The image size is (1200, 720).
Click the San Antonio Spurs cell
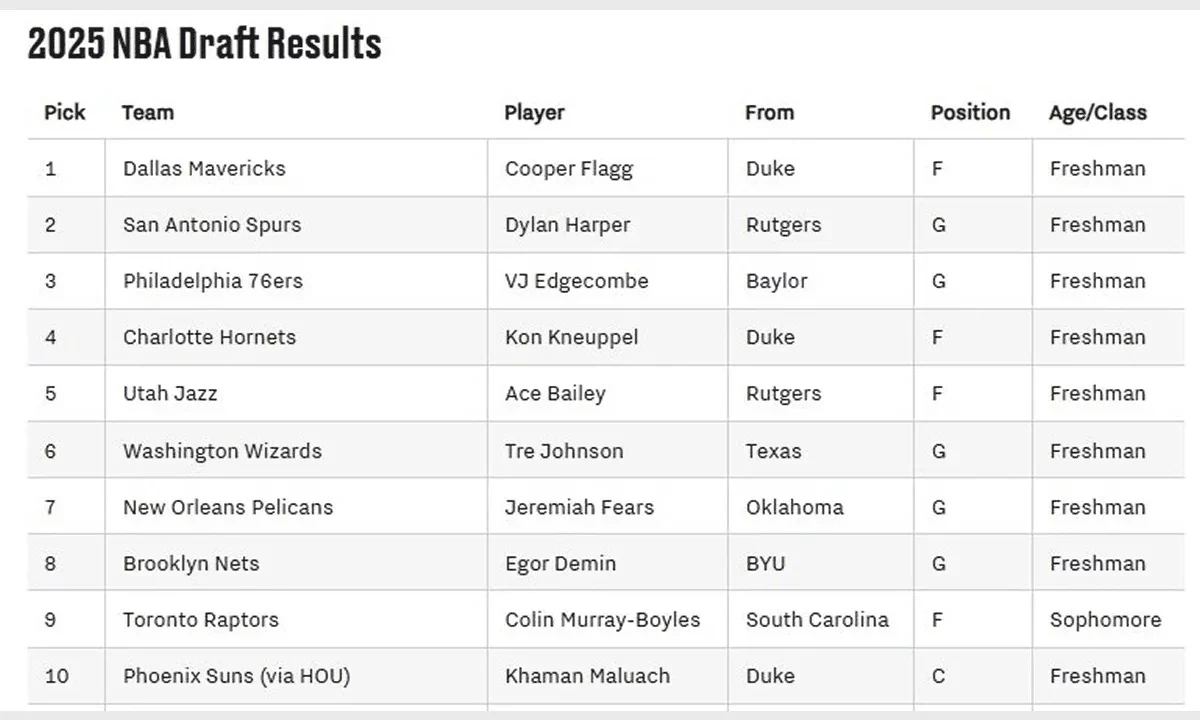[x=212, y=225]
